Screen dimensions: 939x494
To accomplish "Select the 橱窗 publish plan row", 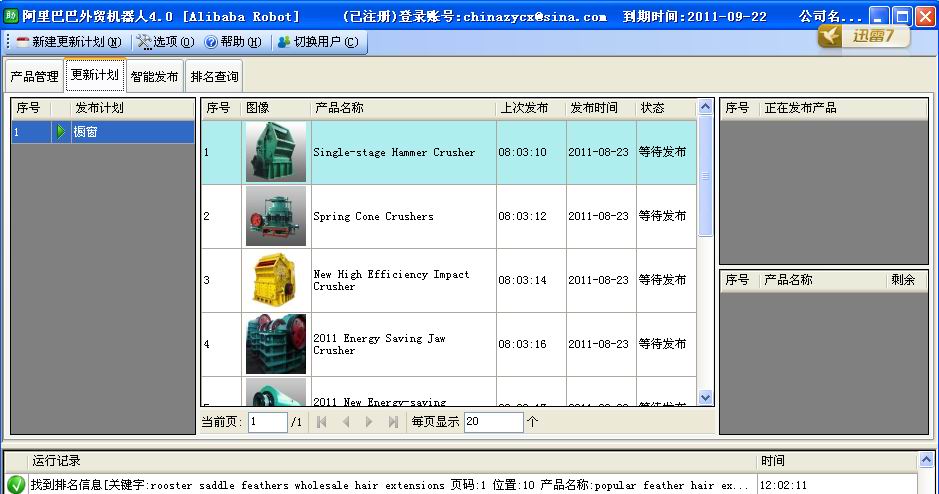I will (x=103, y=132).
